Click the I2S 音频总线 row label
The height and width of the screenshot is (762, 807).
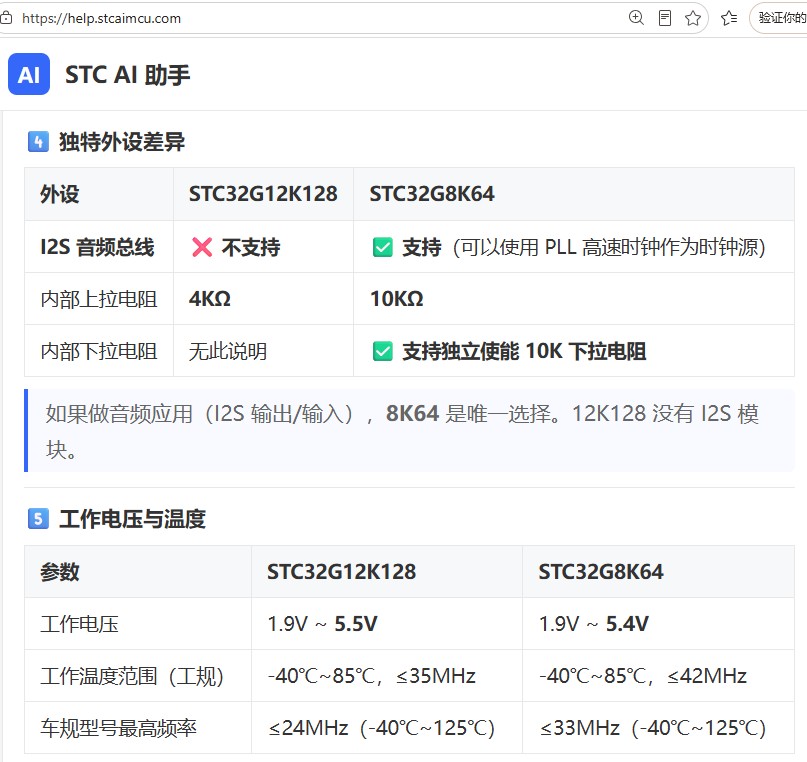(97, 247)
